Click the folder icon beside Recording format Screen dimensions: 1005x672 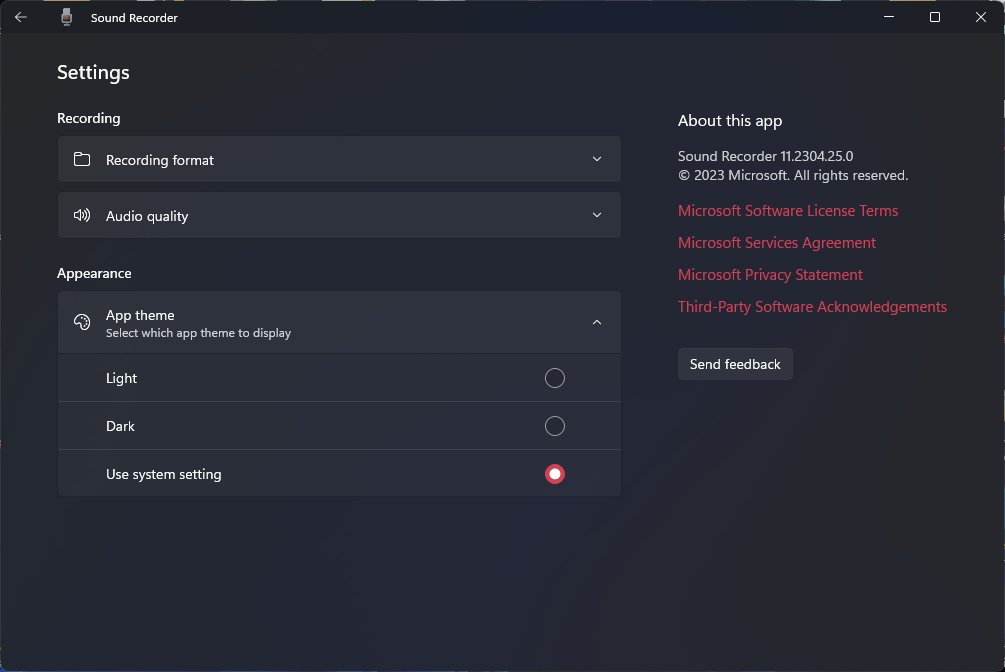click(82, 159)
